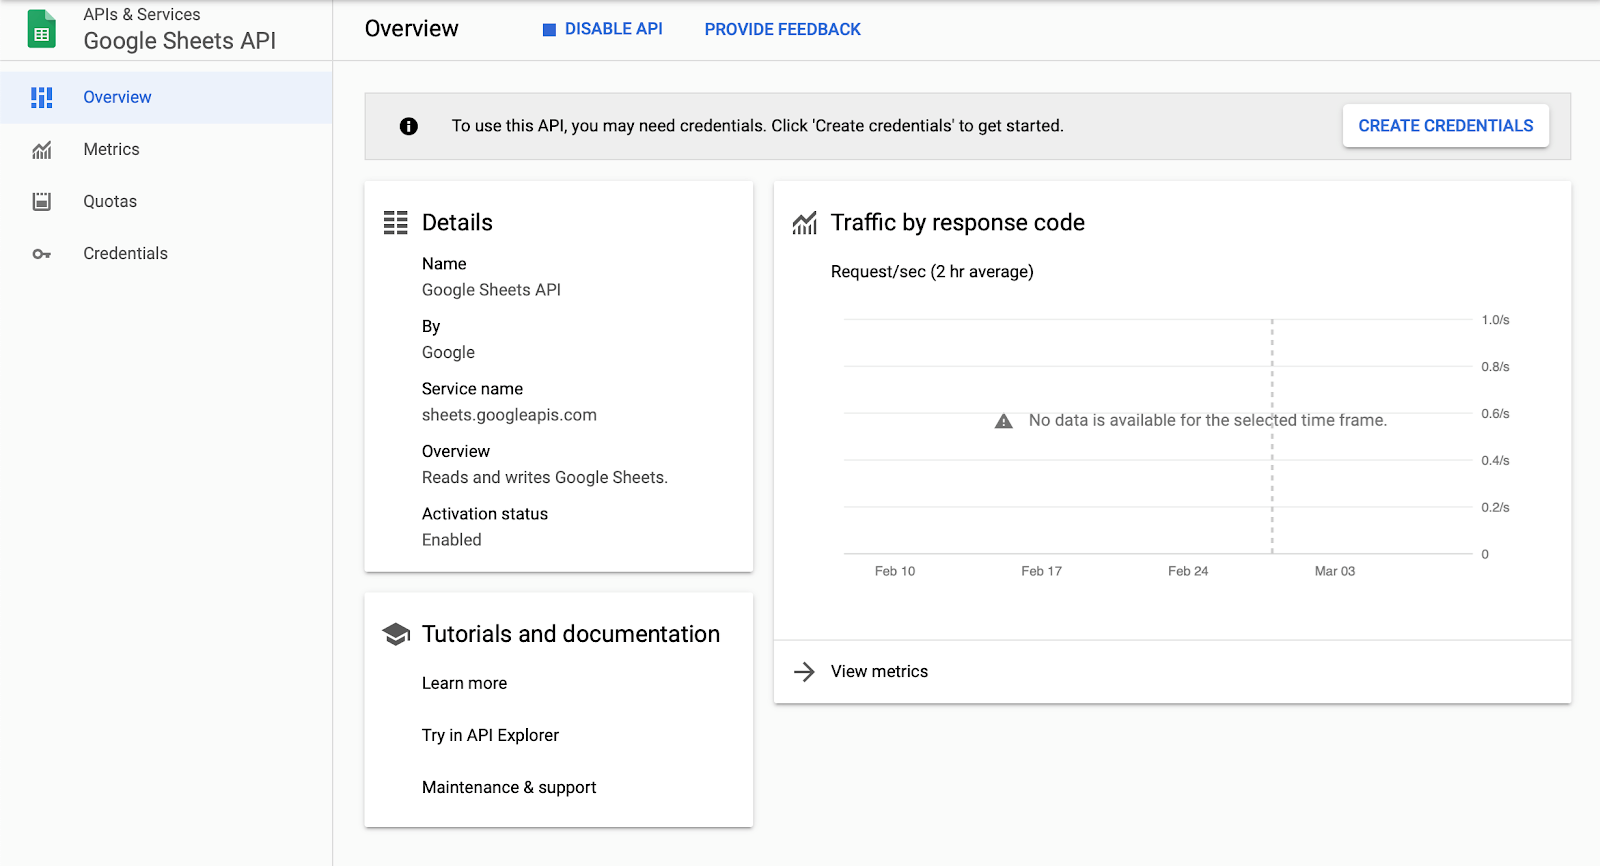Click the info circle icon in banner

[x=408, y=126]
